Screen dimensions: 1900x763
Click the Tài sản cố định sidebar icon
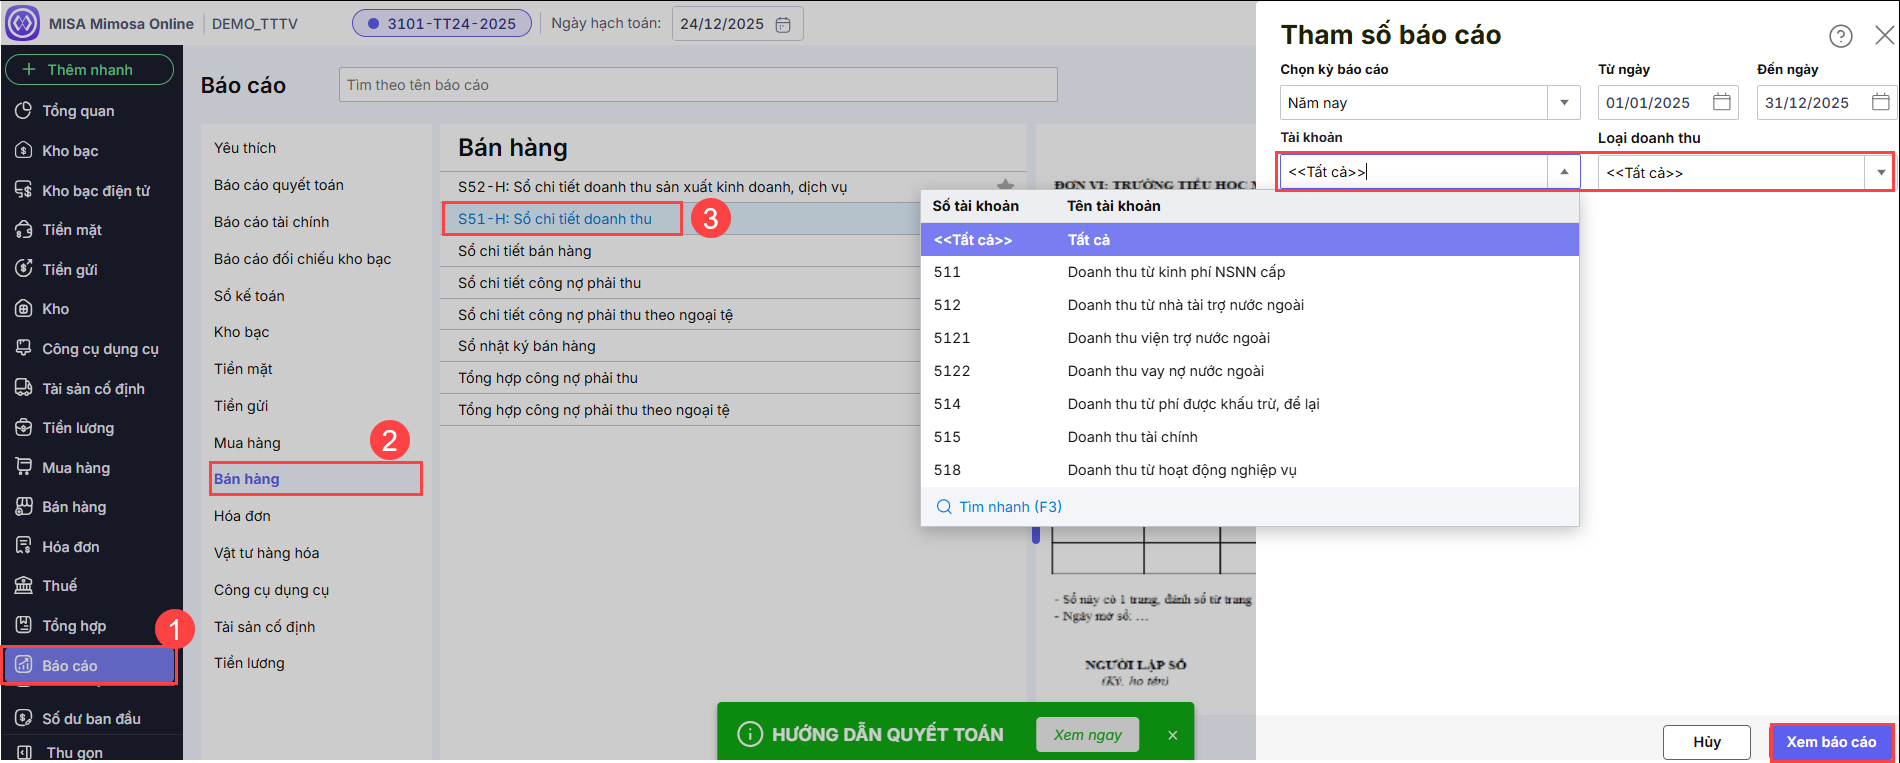coord(24,388)
